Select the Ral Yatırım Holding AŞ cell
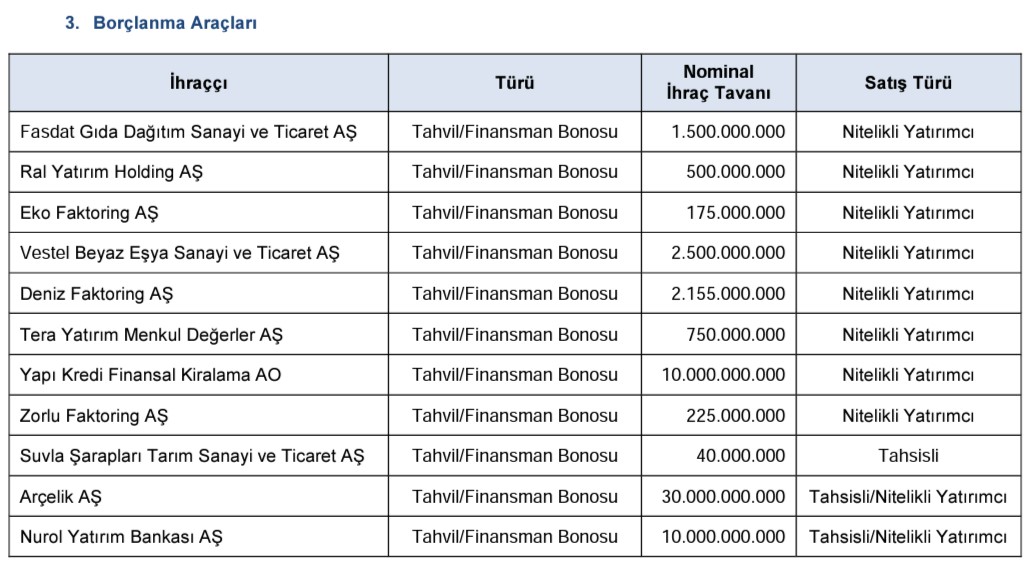The image size is (1028, 562). (111, 172)
